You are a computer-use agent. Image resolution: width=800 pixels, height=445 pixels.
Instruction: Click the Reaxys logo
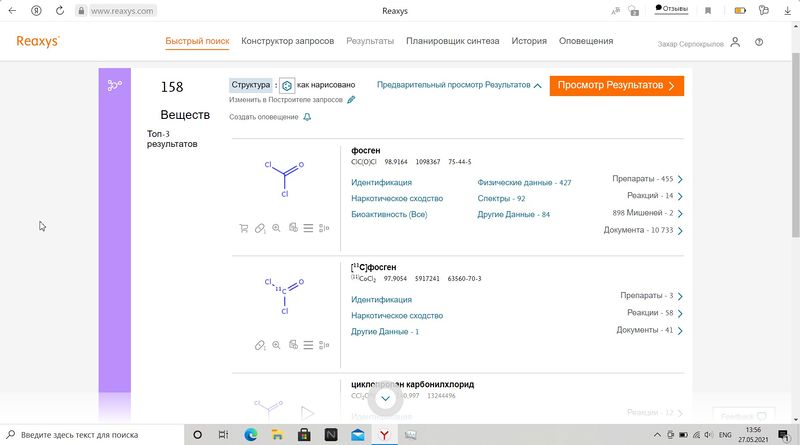coord(38,41)
